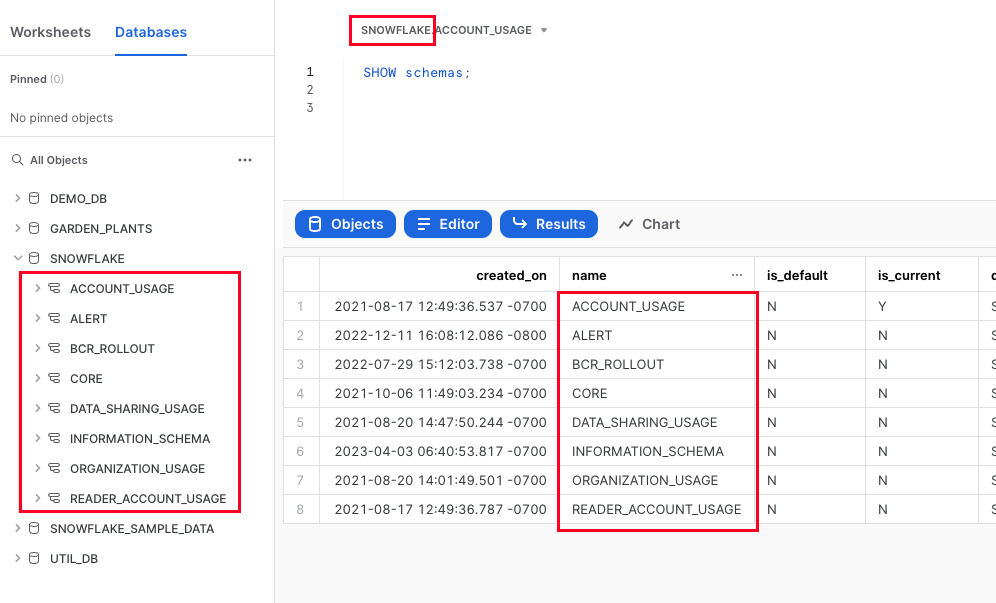
Task: Select the ORGANIZATION_USAGE results cell
Action: point(657,480)
